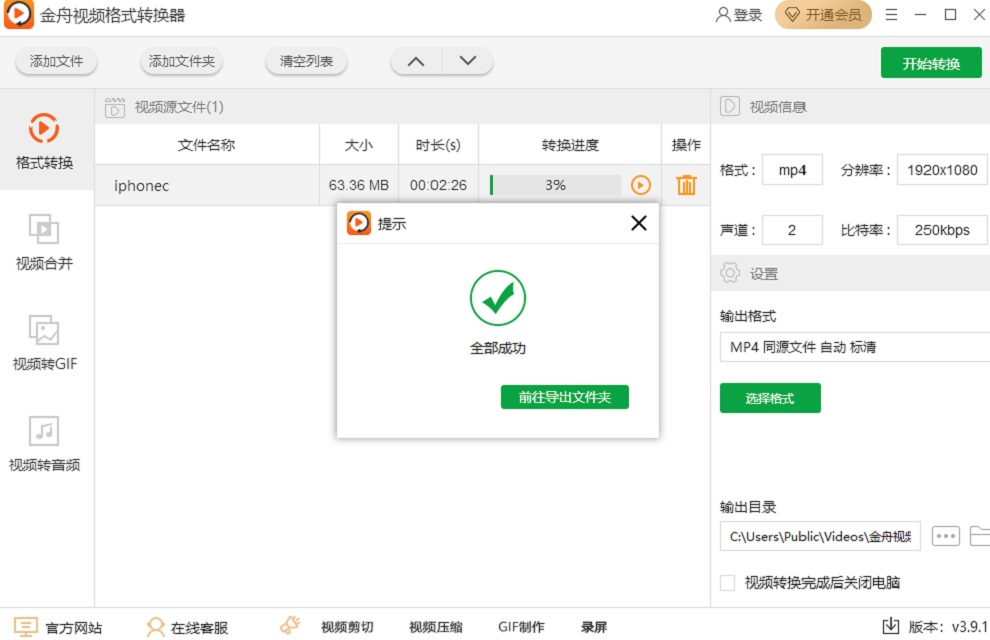Click the move-up chevron in the toolbar
Image resolution: width=990 pixels, height=640 pixels.
[x=416, y=60]
